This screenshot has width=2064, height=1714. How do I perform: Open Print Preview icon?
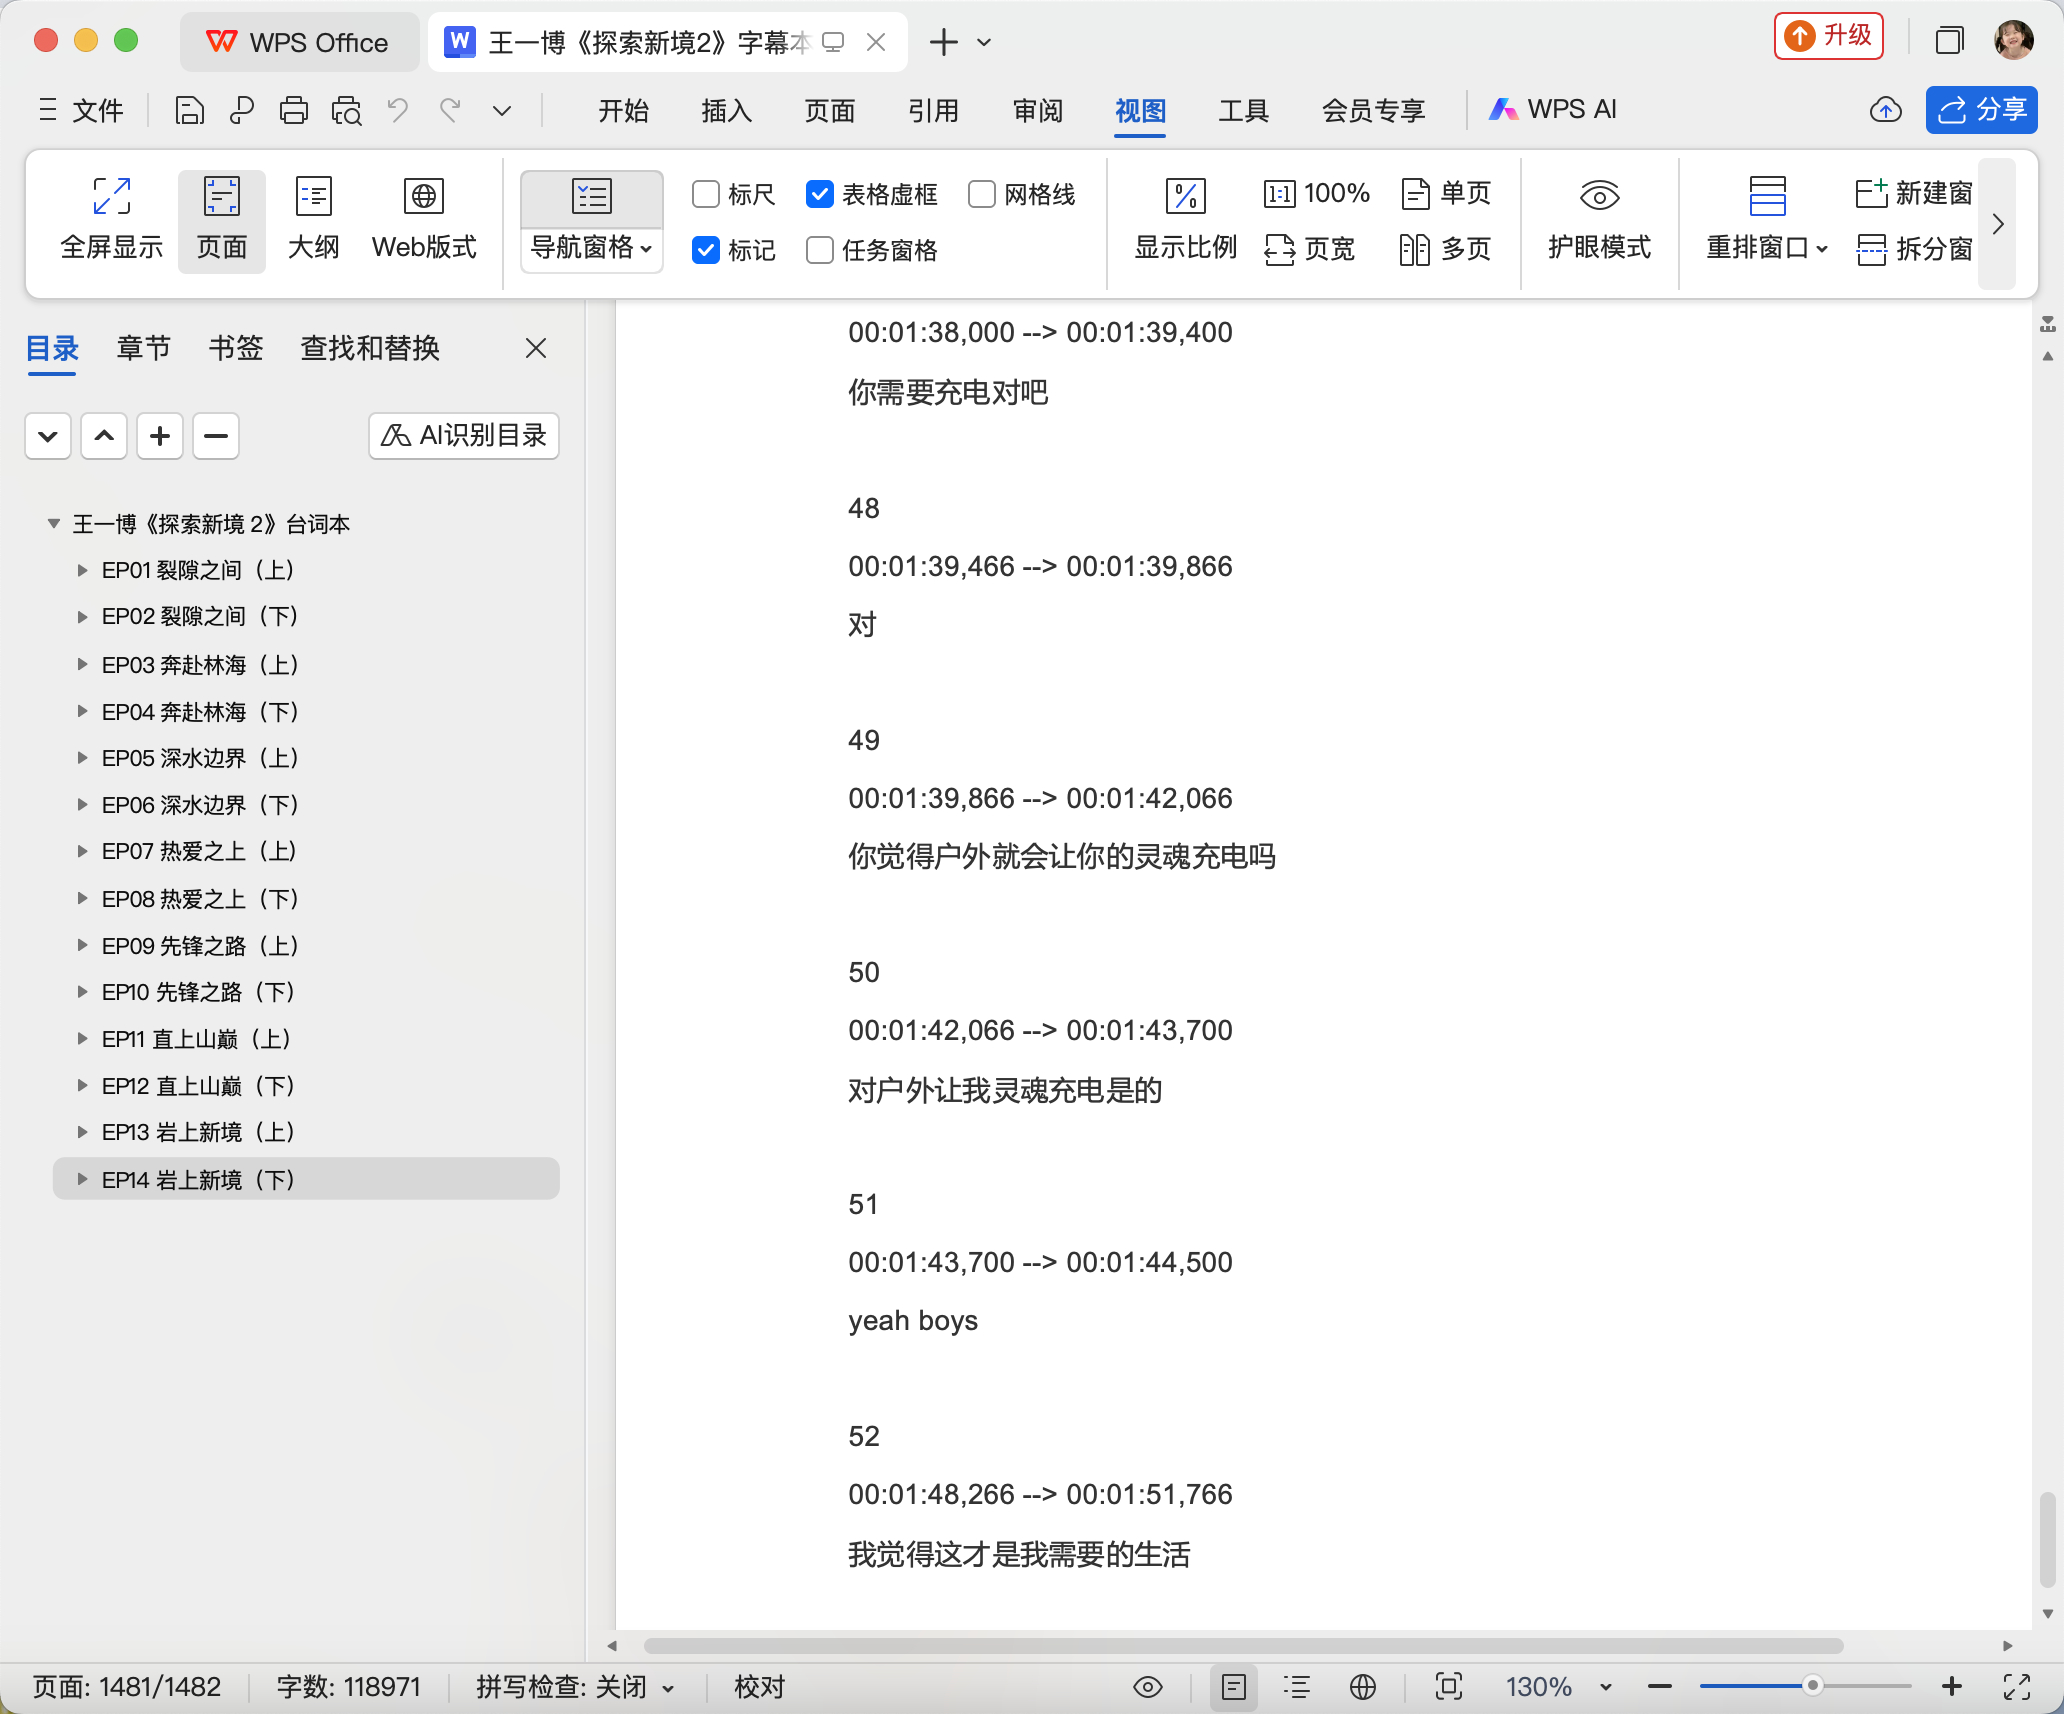[x=346, y=110]
